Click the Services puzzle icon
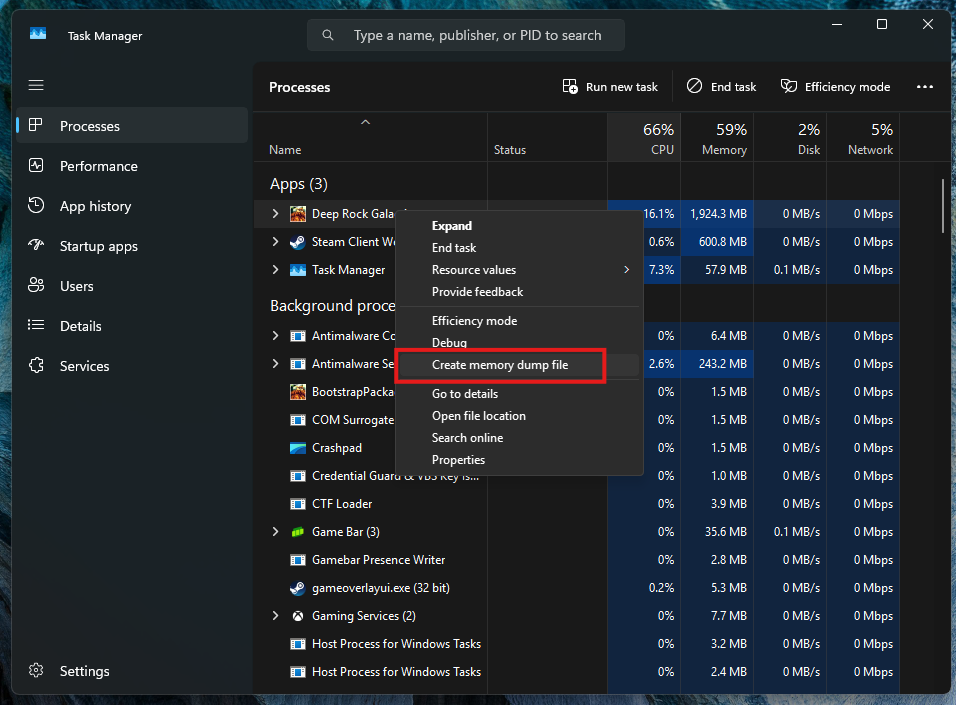The width and height of the screenshot is (956, 705). point(36,365)
